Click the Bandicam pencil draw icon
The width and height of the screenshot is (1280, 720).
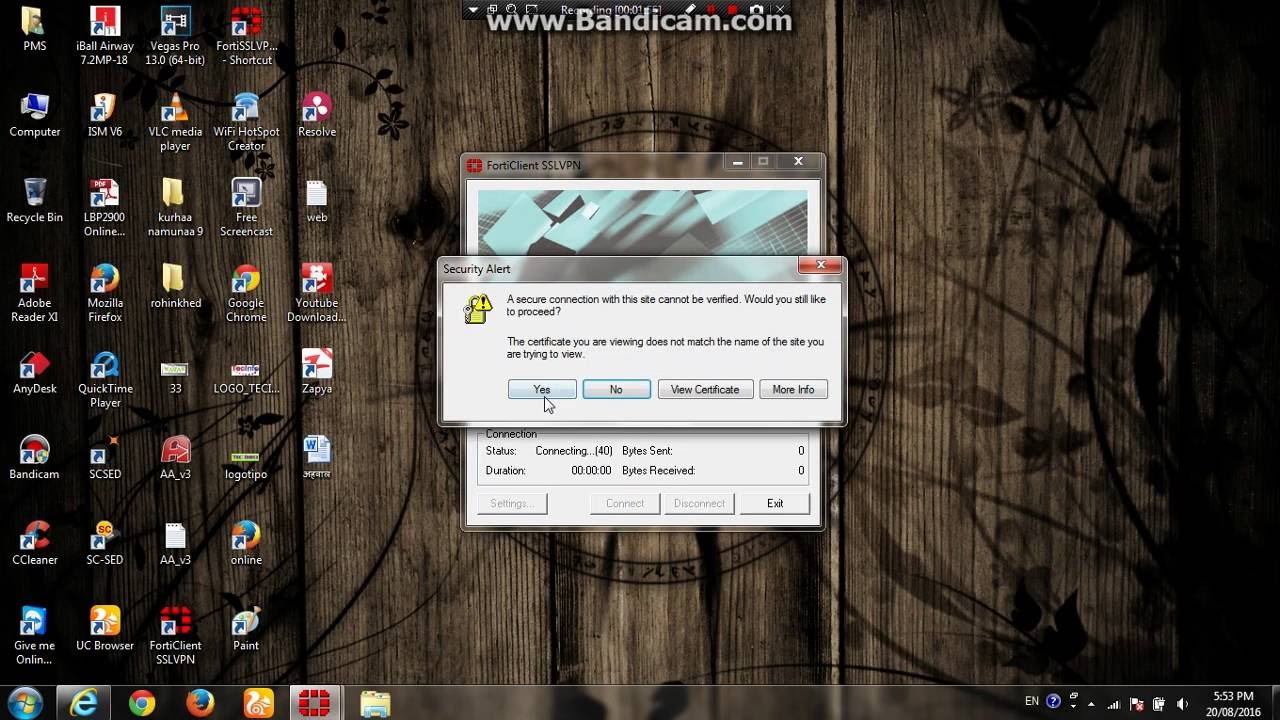[x=690, y=11]
